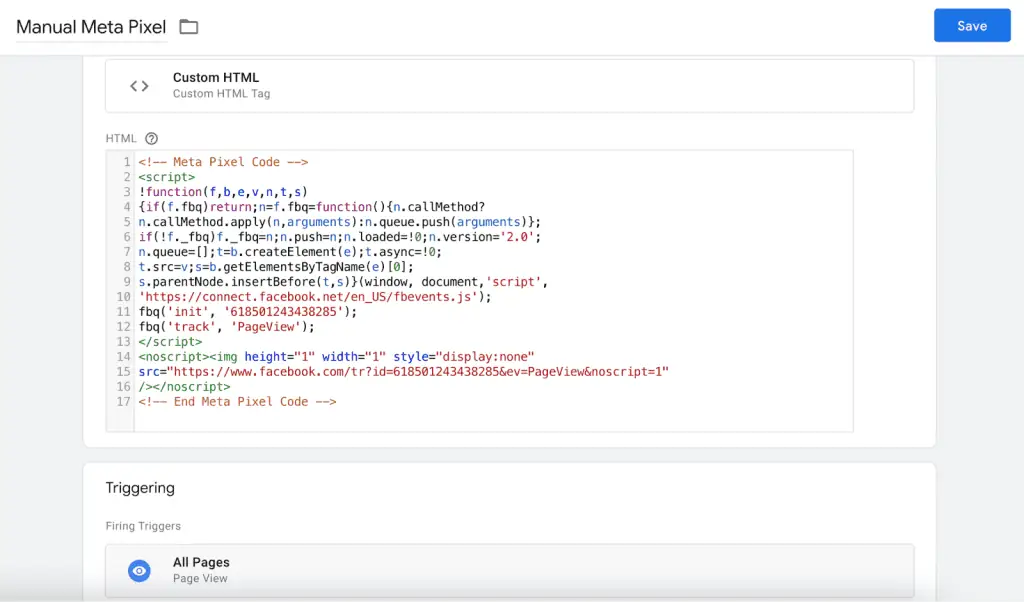The image size is (1024, 602).
Task: Open the All Pages firing trigger
Action: (510, 570)
